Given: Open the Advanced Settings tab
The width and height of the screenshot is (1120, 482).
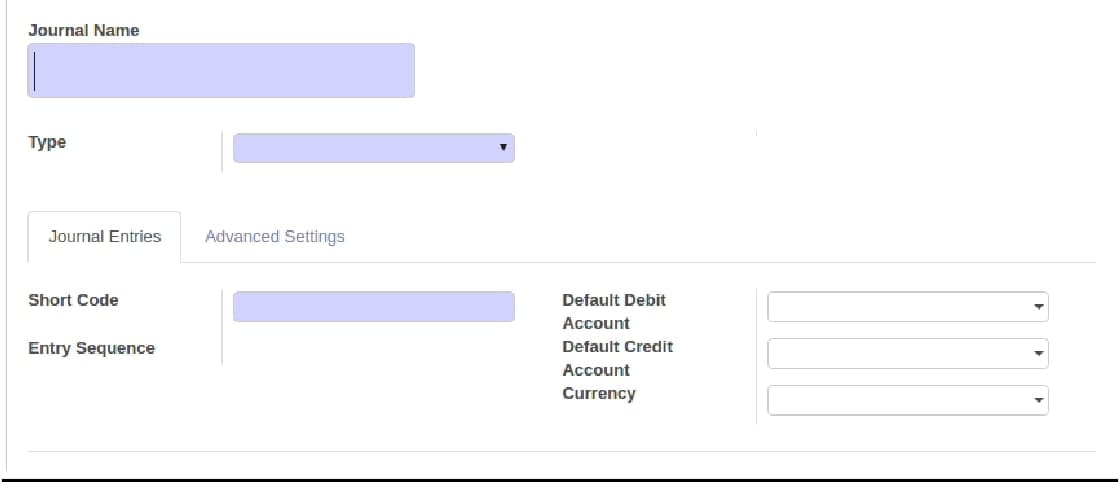Looking at the screenshot, I should coord(274,237).
